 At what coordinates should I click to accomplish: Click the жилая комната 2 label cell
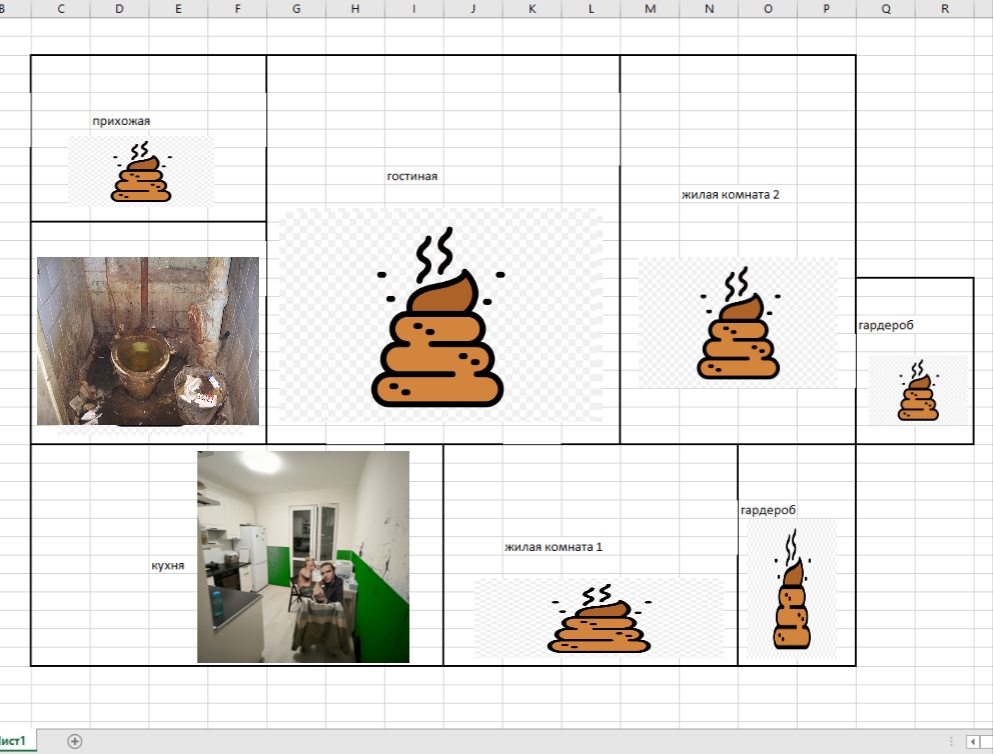(730, 195)
